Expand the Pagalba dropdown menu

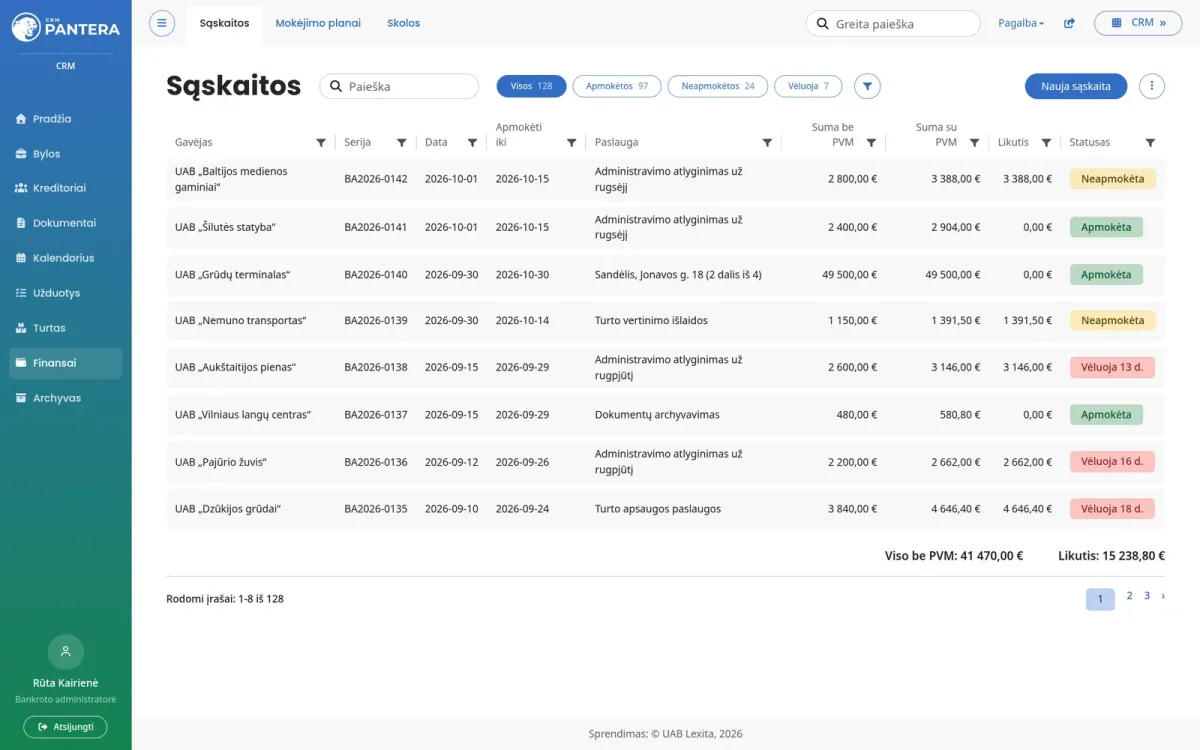click(1021, 23)
